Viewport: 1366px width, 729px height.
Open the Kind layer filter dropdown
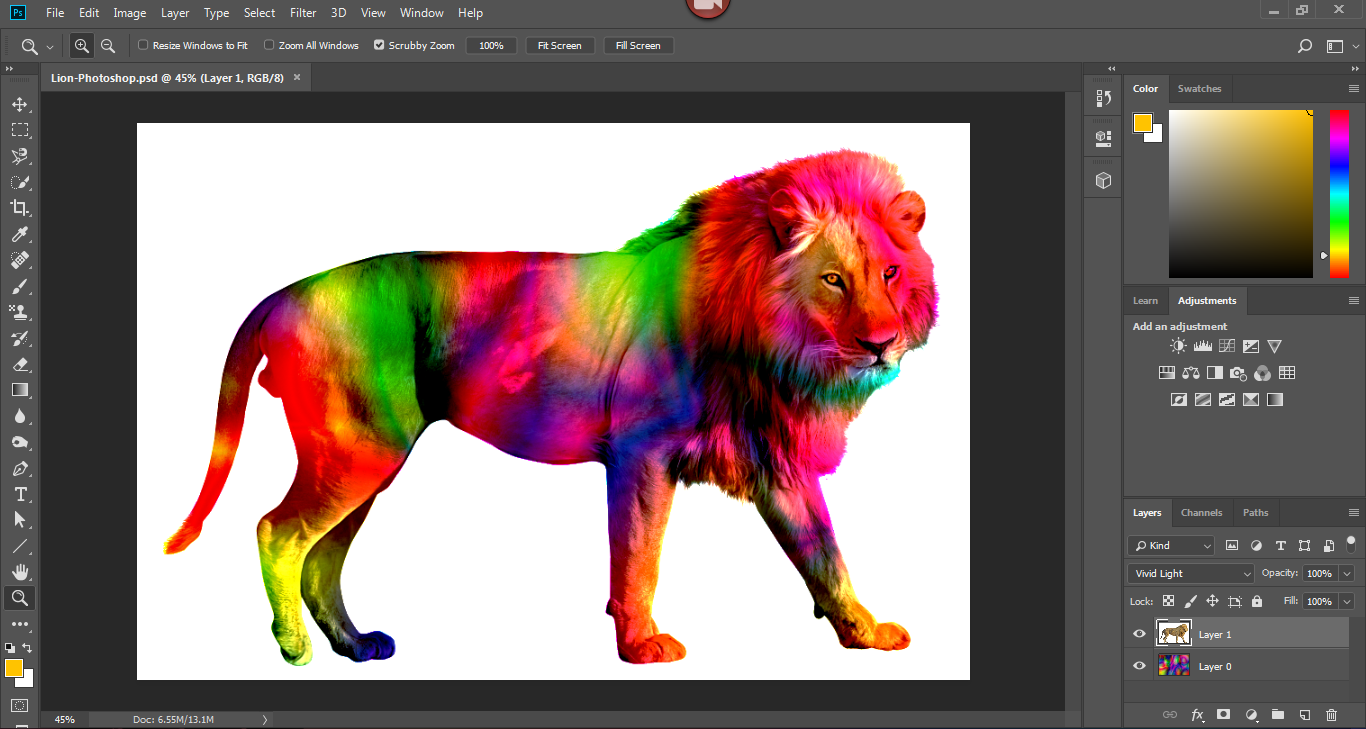[x=1171, y=546]
